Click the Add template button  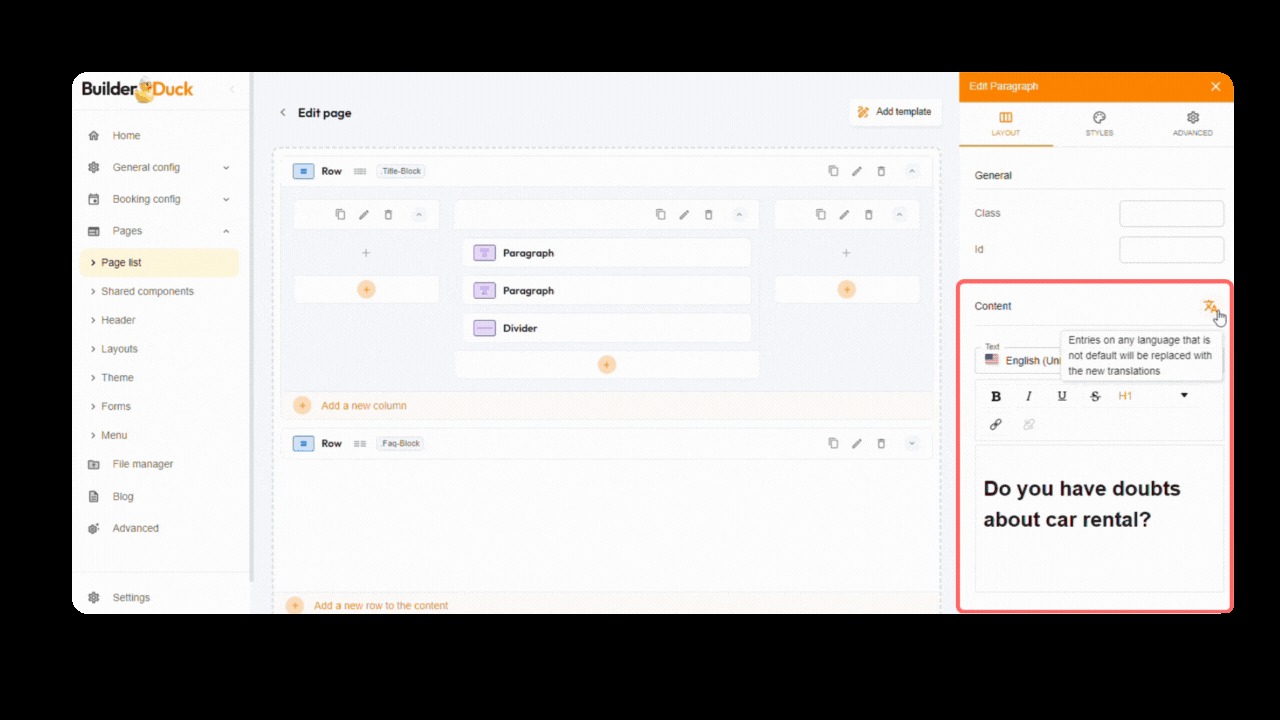click(x=895, y=112)
